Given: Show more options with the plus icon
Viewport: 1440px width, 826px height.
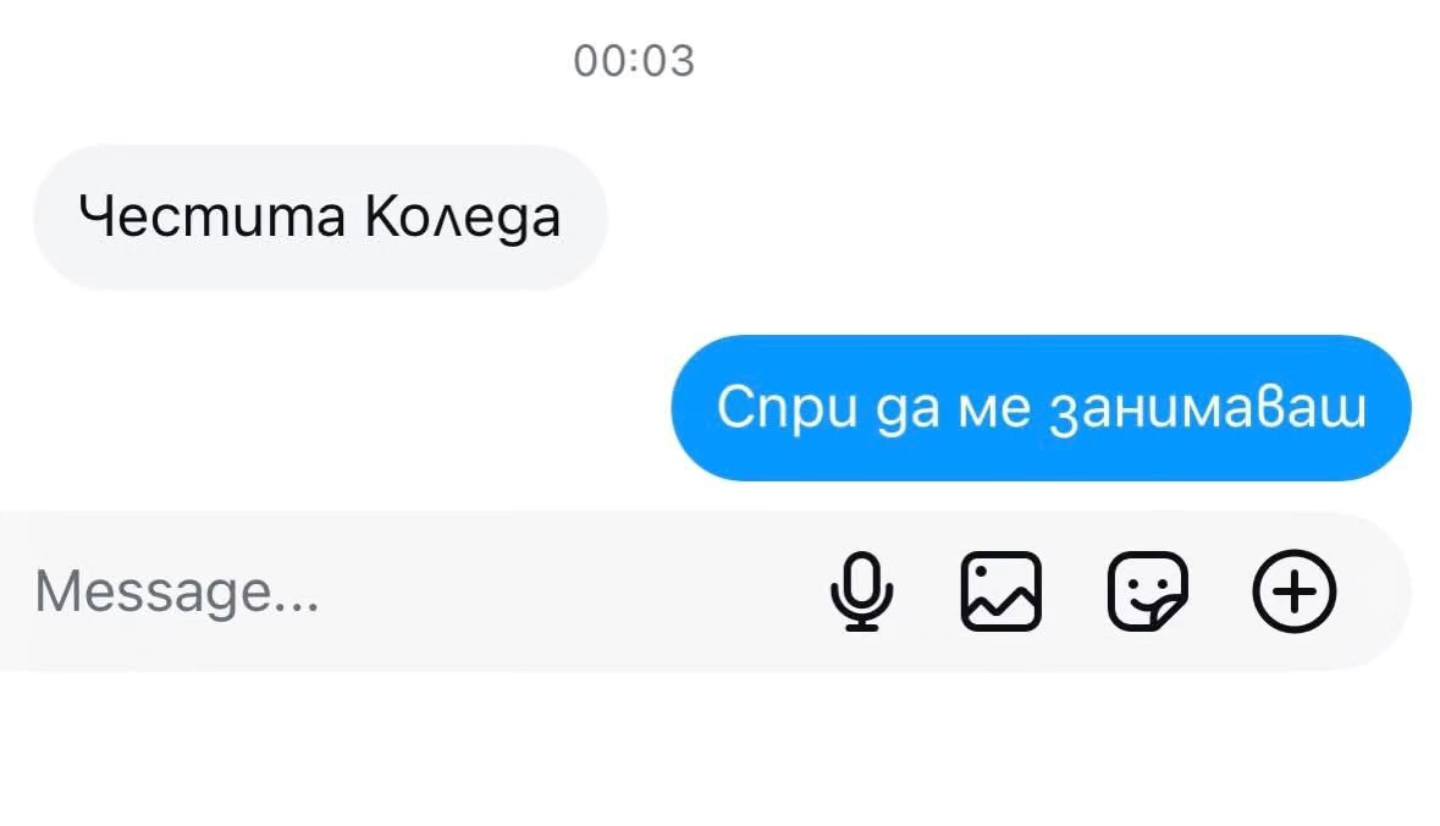Looking at the screenshot, I should [1294, 591].
